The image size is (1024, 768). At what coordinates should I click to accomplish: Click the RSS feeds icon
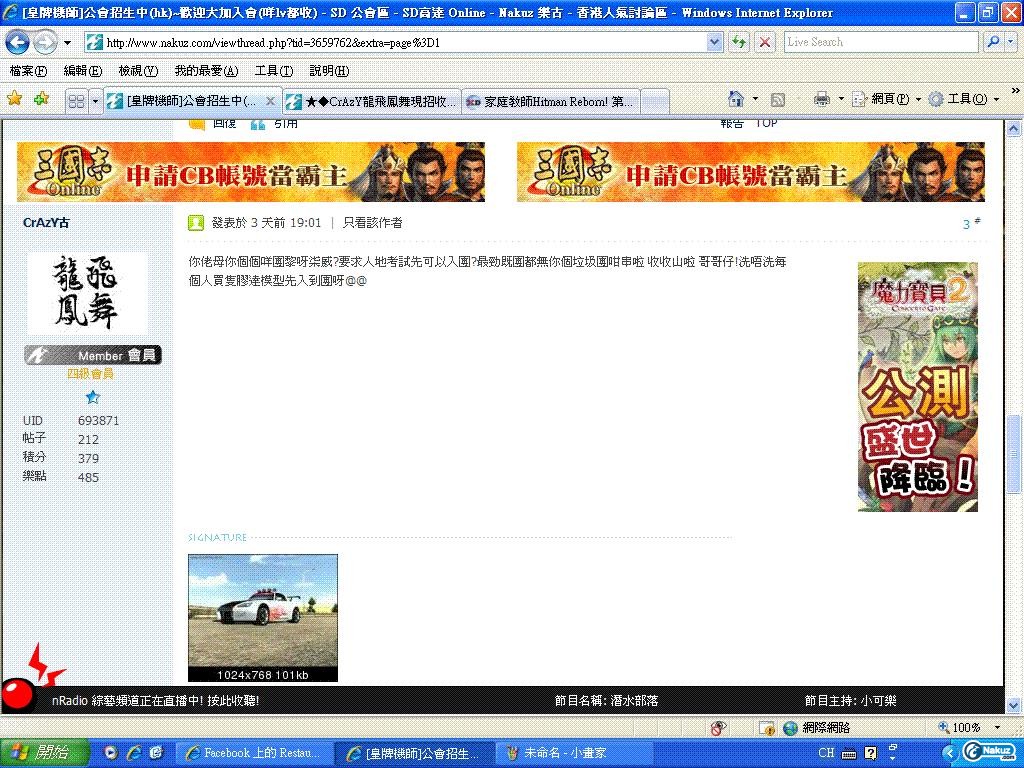click(777, 99)
